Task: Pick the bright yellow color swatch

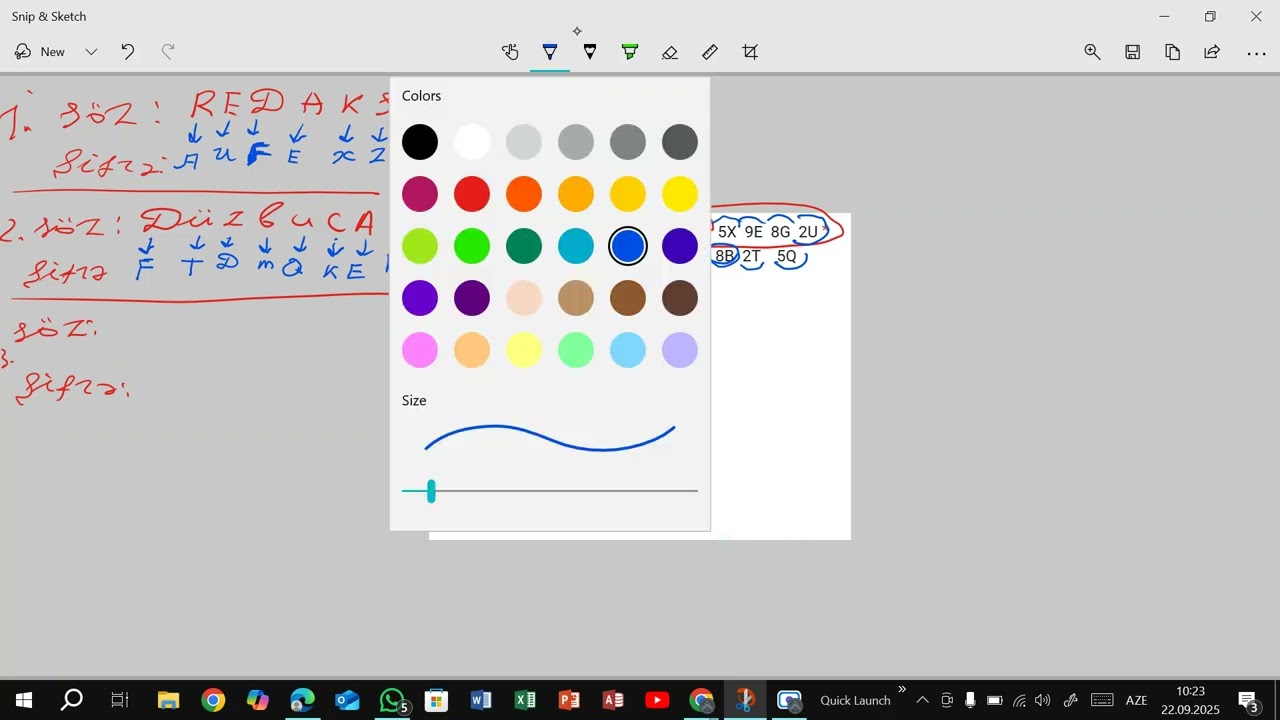Action: pyautogui.click(x=680, y=194)
